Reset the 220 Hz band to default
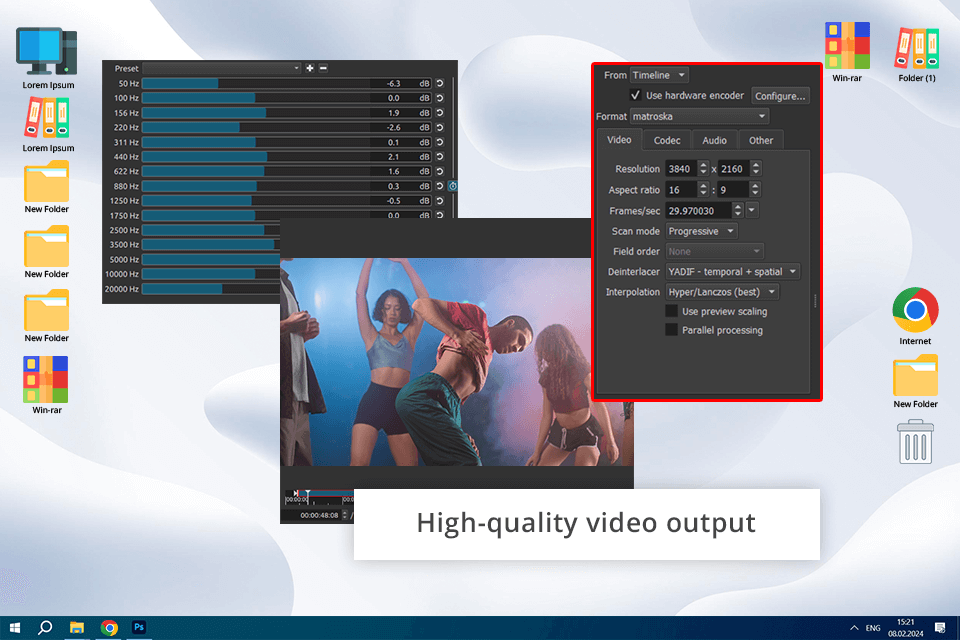The height and width of the screenshot is (640, 960). coord(440,127)
